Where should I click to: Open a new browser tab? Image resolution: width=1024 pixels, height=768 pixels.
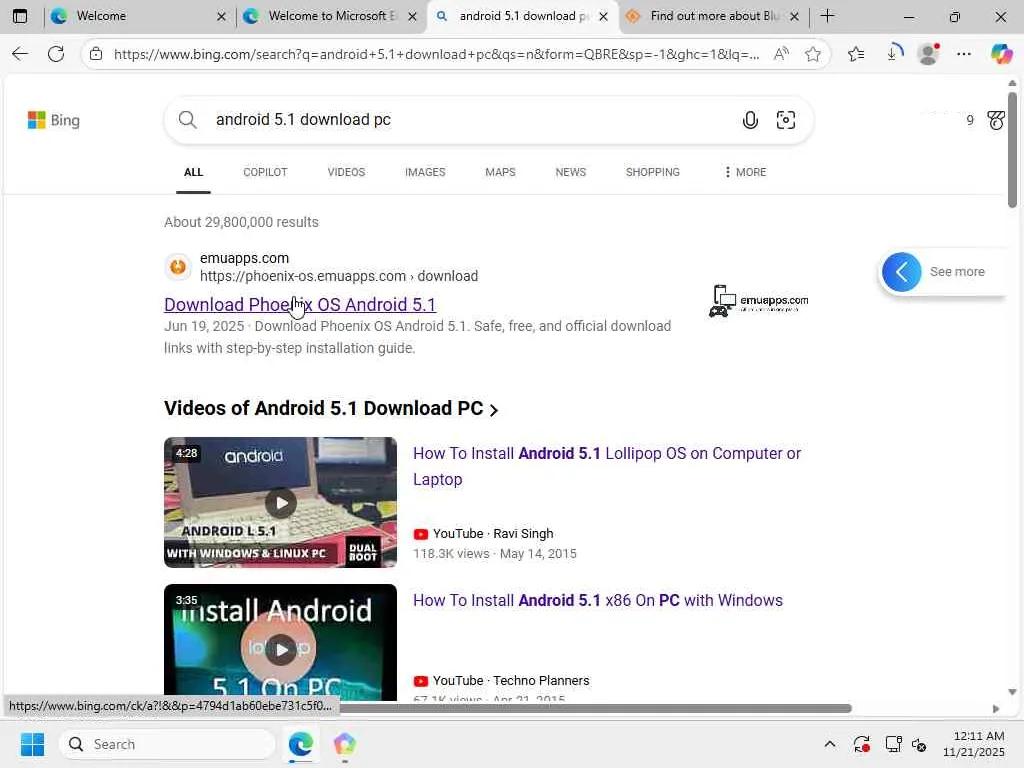(827, 16)
